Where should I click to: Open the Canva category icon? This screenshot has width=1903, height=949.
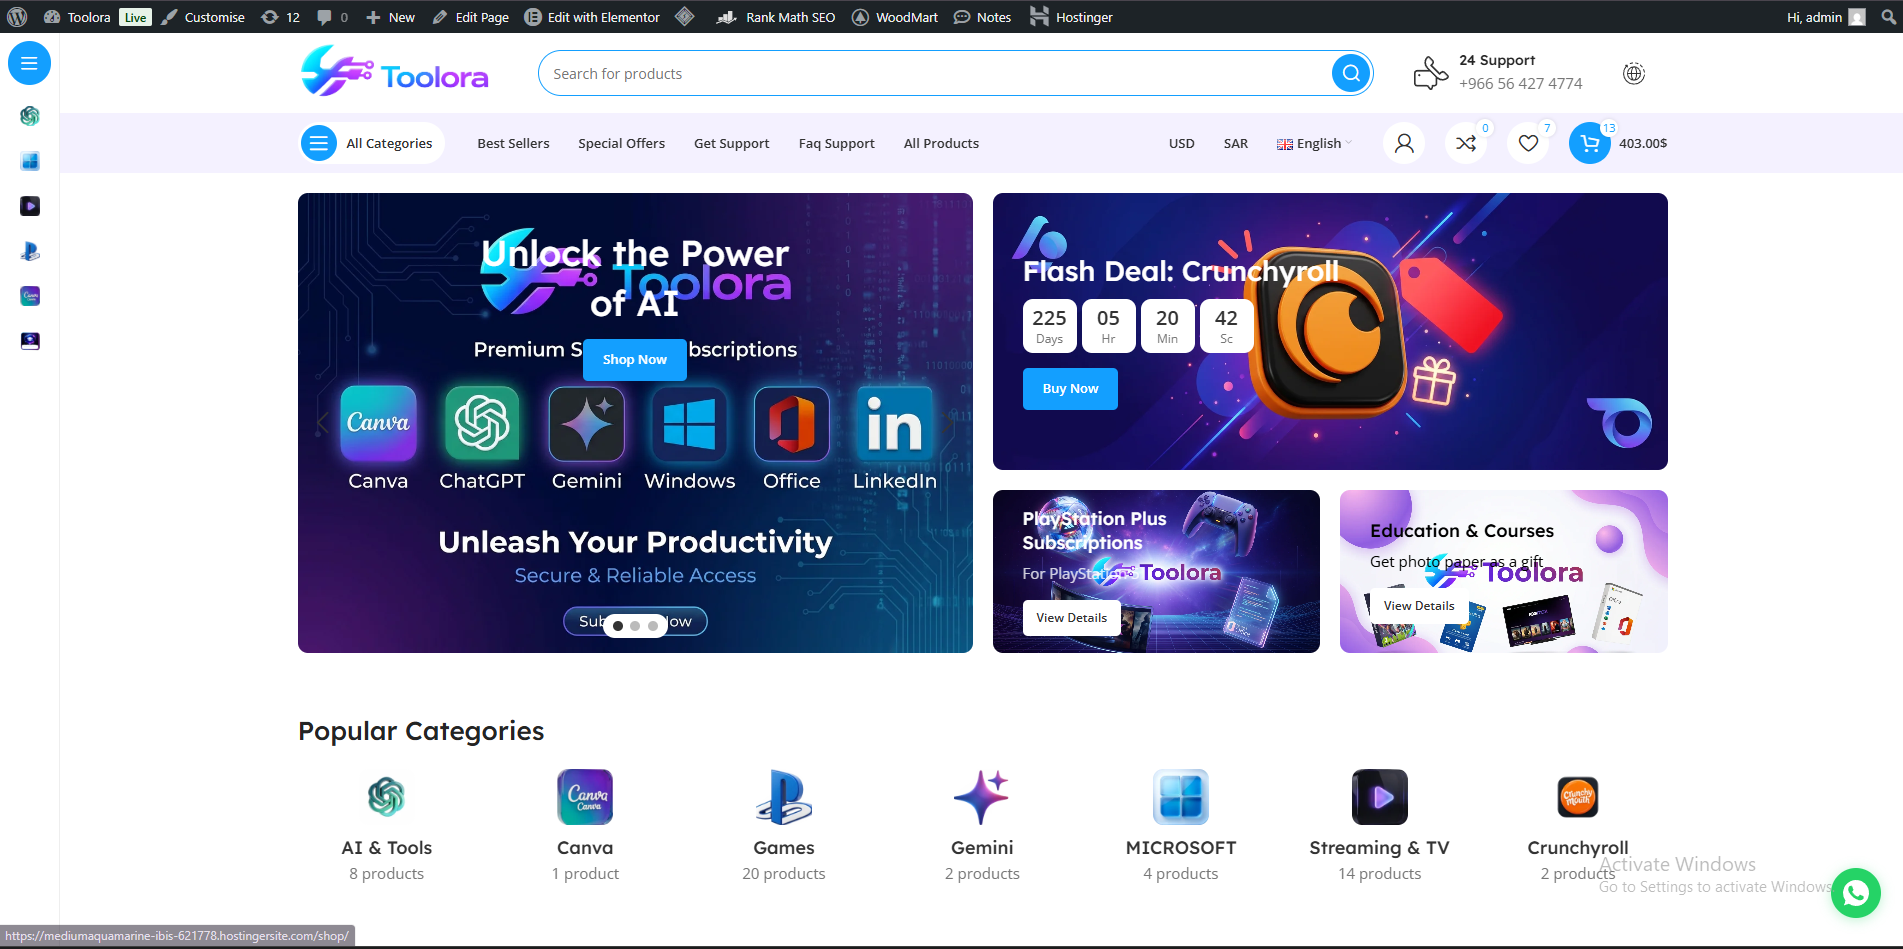585,797
